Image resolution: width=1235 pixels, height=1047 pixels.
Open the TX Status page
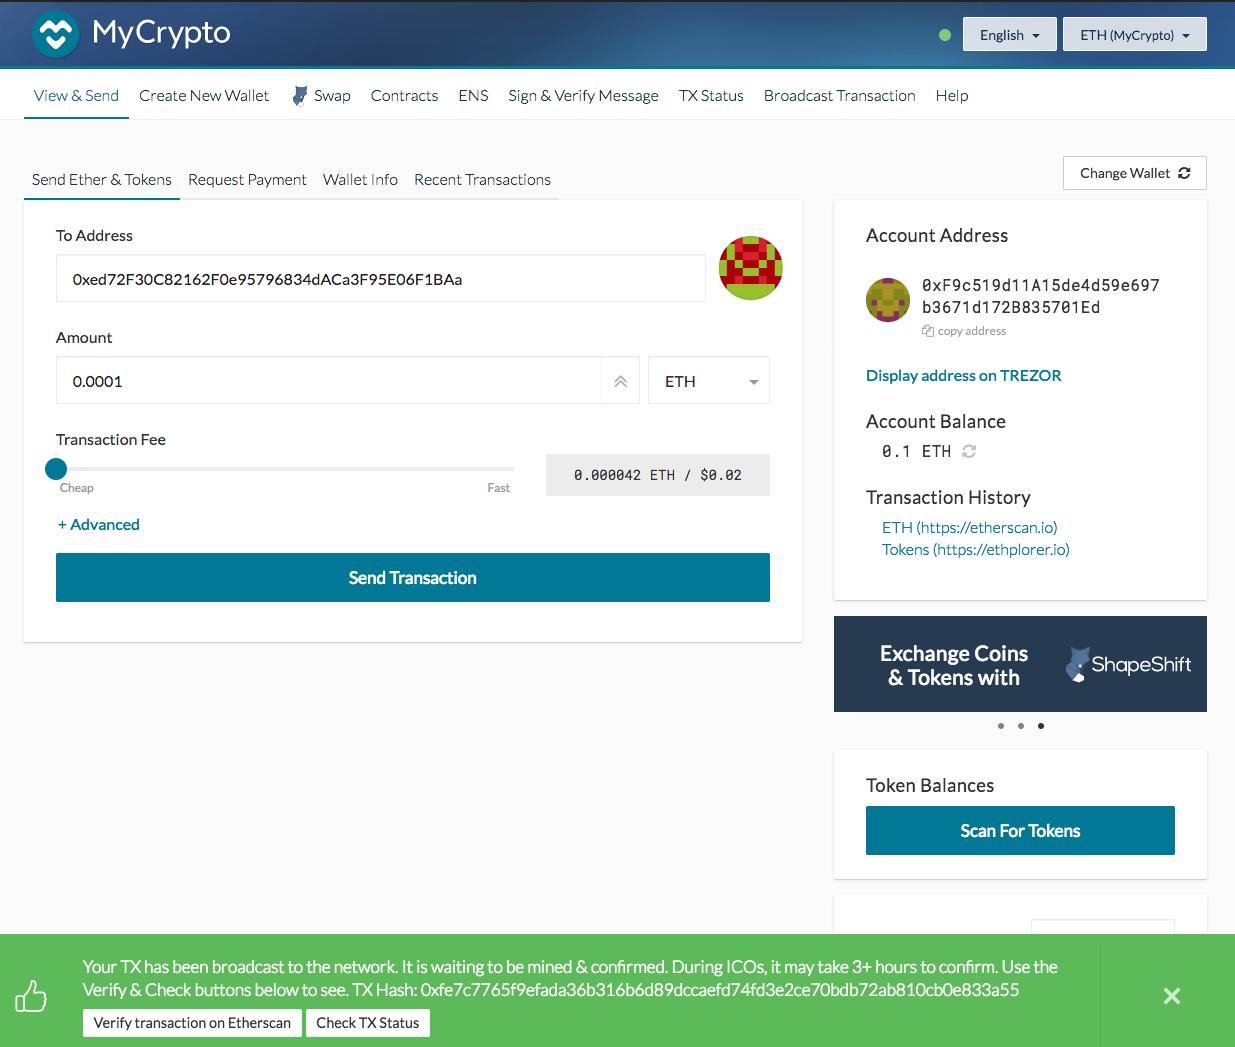pos(711,96)
